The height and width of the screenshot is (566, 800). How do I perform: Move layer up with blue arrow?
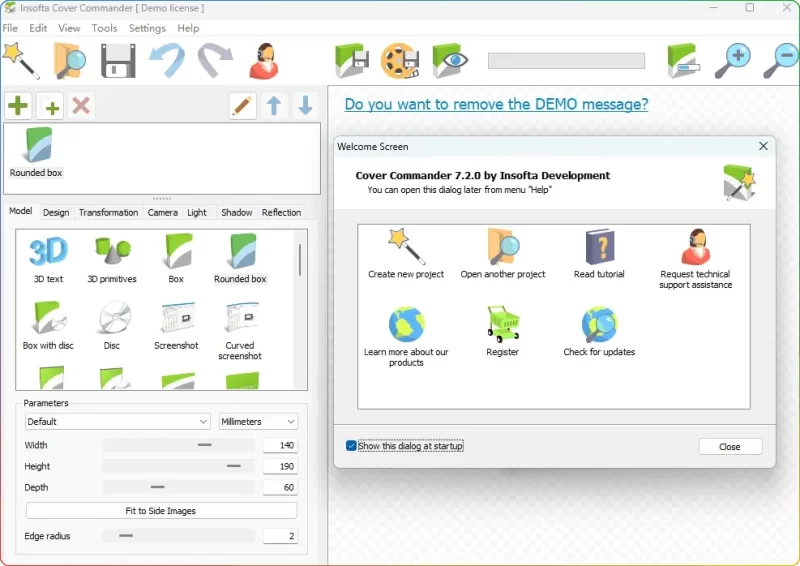click(x=274, y=106)
